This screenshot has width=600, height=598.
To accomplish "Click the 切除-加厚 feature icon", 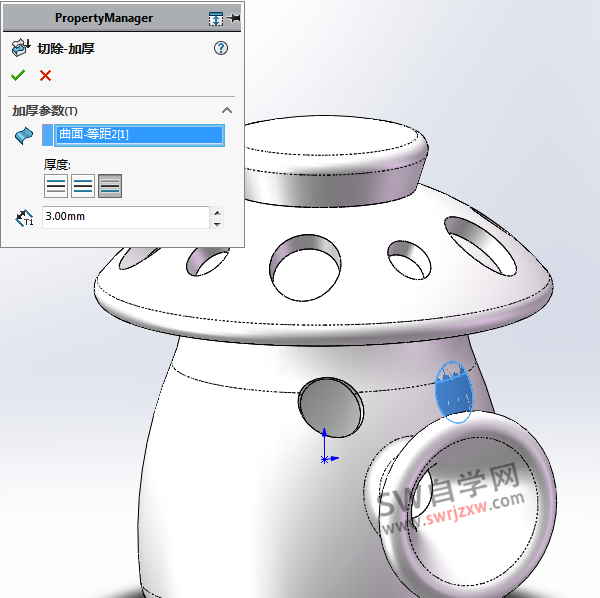I will click(x=19, y=48).
